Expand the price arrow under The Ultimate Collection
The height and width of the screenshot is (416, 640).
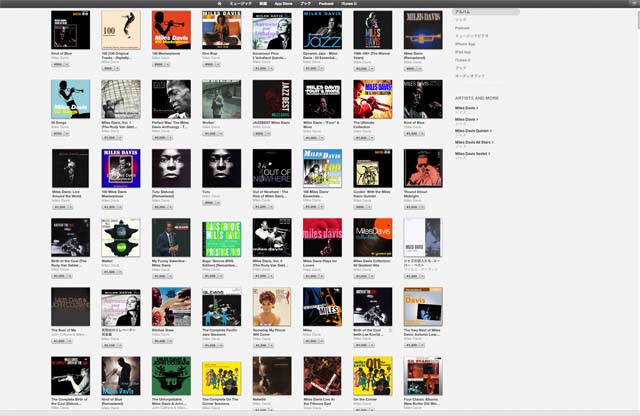tap(371, 138)
